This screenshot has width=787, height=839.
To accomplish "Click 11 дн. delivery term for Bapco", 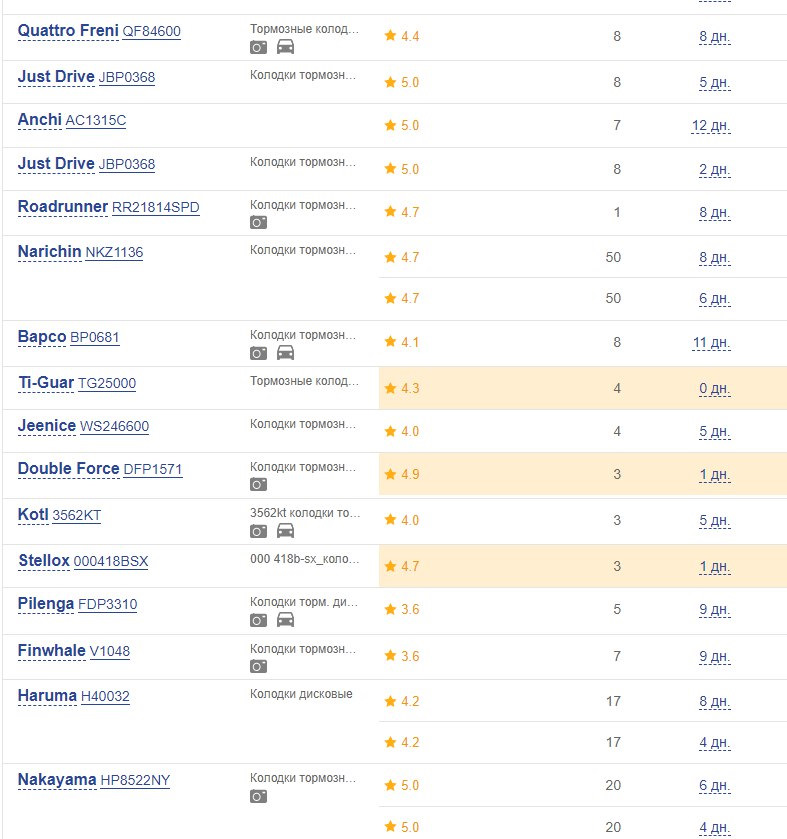I will tap(712, 342).
